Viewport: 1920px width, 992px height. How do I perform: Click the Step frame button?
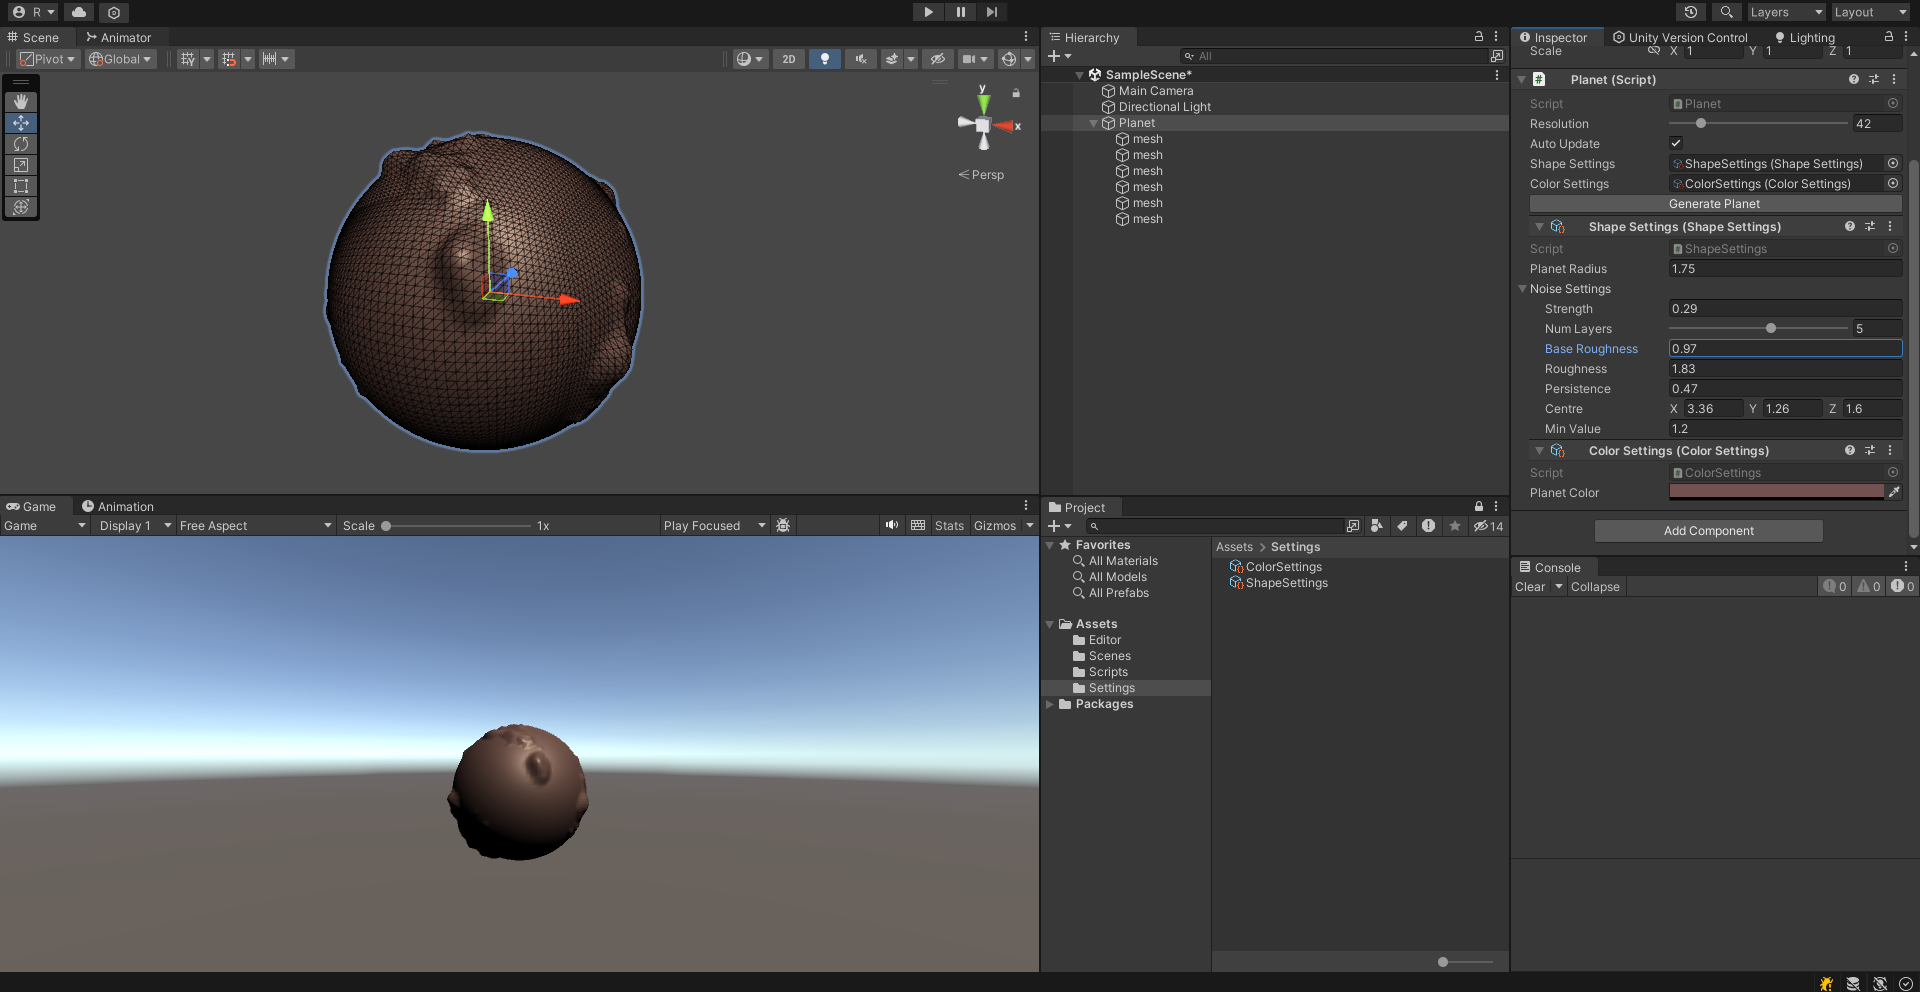(991, 12)
